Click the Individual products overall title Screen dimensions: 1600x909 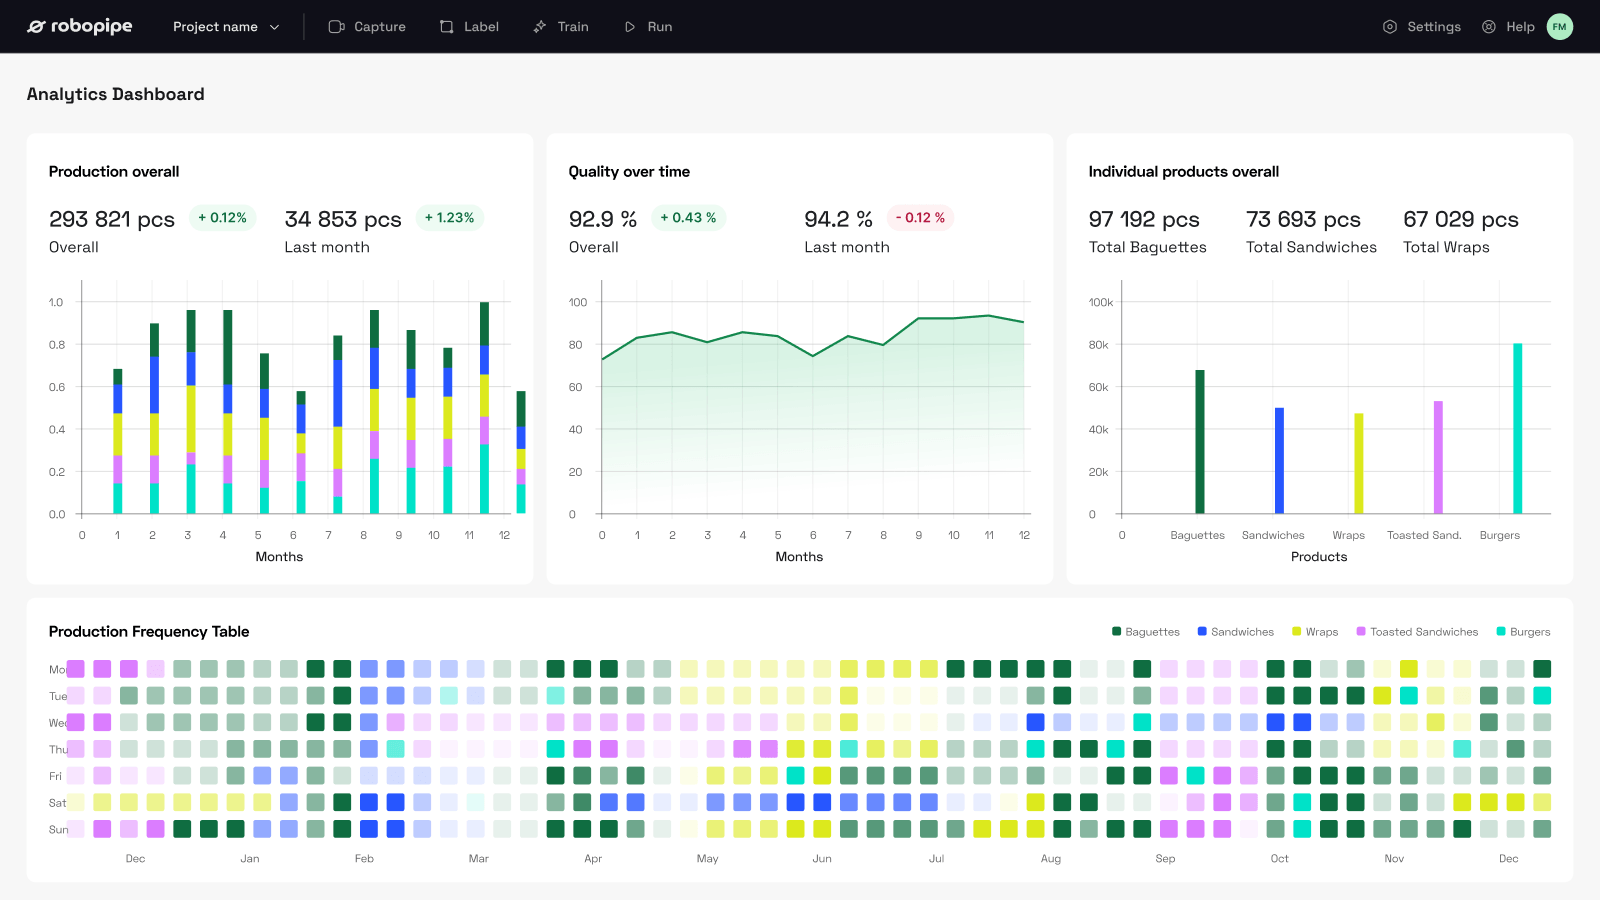click(1184, 172)
